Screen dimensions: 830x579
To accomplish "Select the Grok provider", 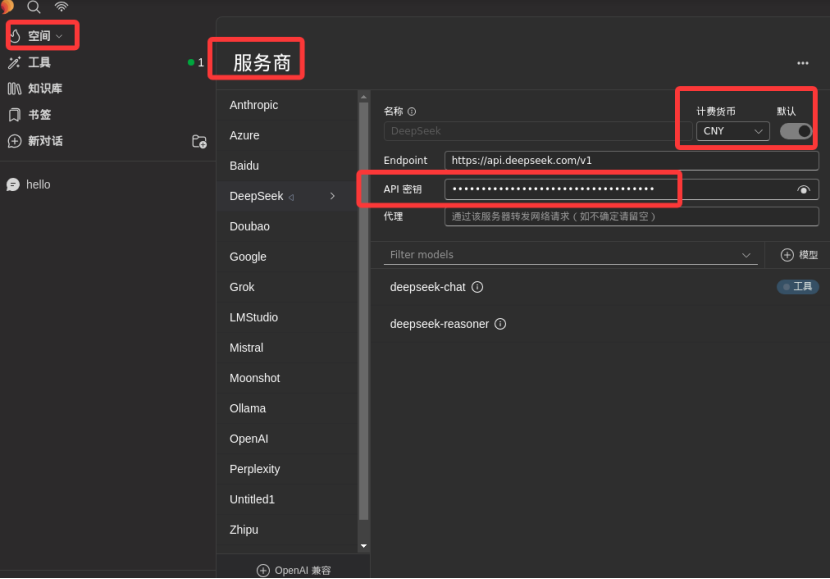I will pos(287,287).
